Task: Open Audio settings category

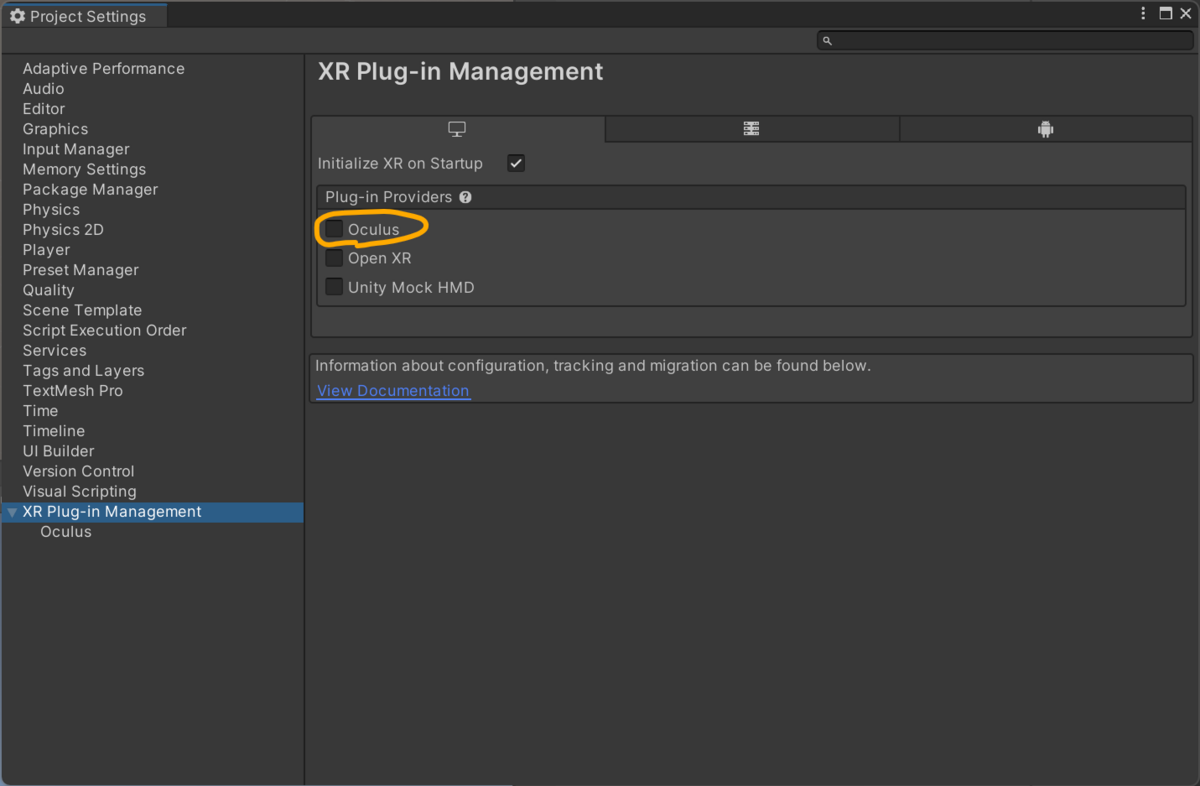Action: 43,89
